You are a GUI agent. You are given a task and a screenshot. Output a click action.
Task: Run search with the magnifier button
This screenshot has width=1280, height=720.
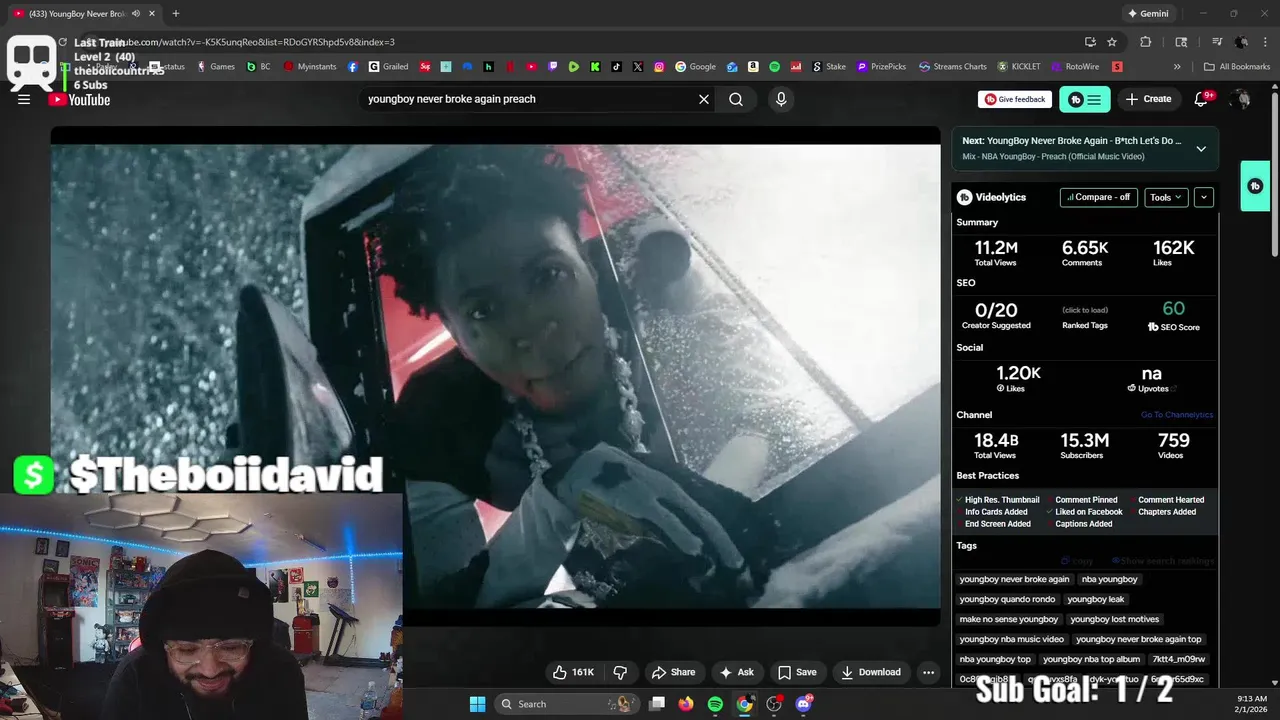click(x=736, y=99)
